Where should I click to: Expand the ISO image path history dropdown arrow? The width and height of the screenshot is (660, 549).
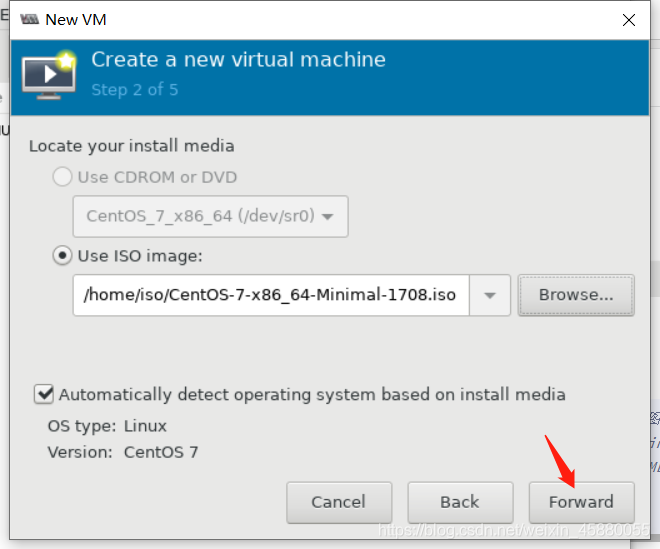tap(490, 295)
